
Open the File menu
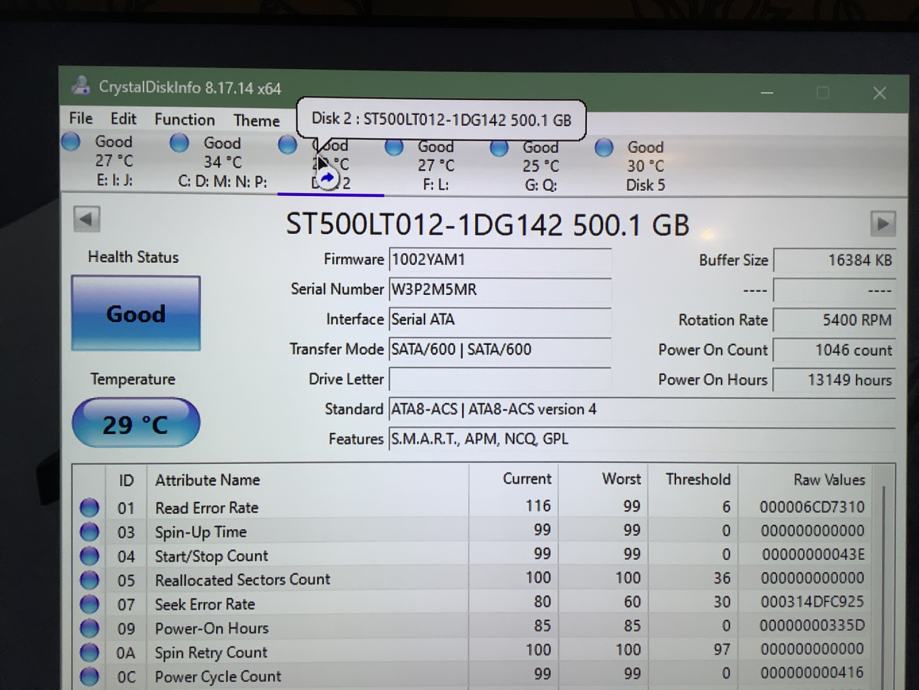[x=80, y=118]
